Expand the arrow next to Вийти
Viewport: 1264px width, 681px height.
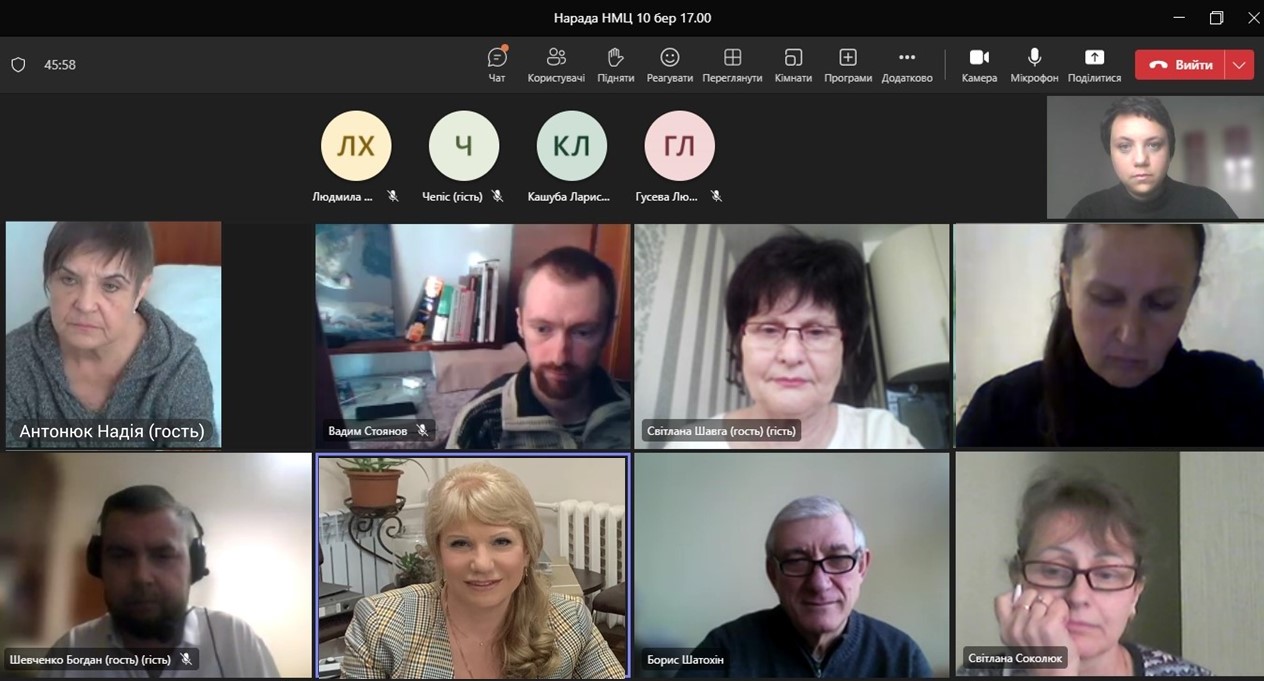[1239, 65]
